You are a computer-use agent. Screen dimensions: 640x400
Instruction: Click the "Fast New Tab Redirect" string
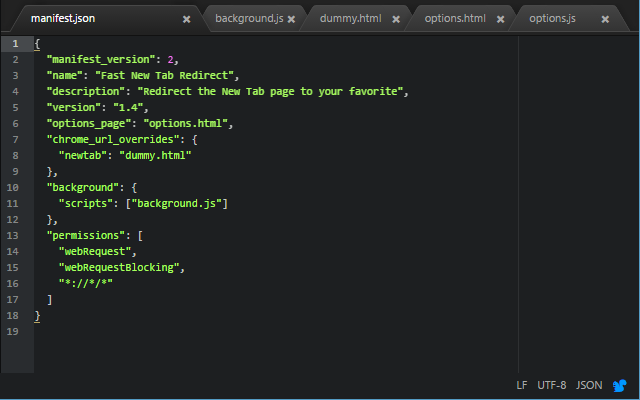click(164, 76)
